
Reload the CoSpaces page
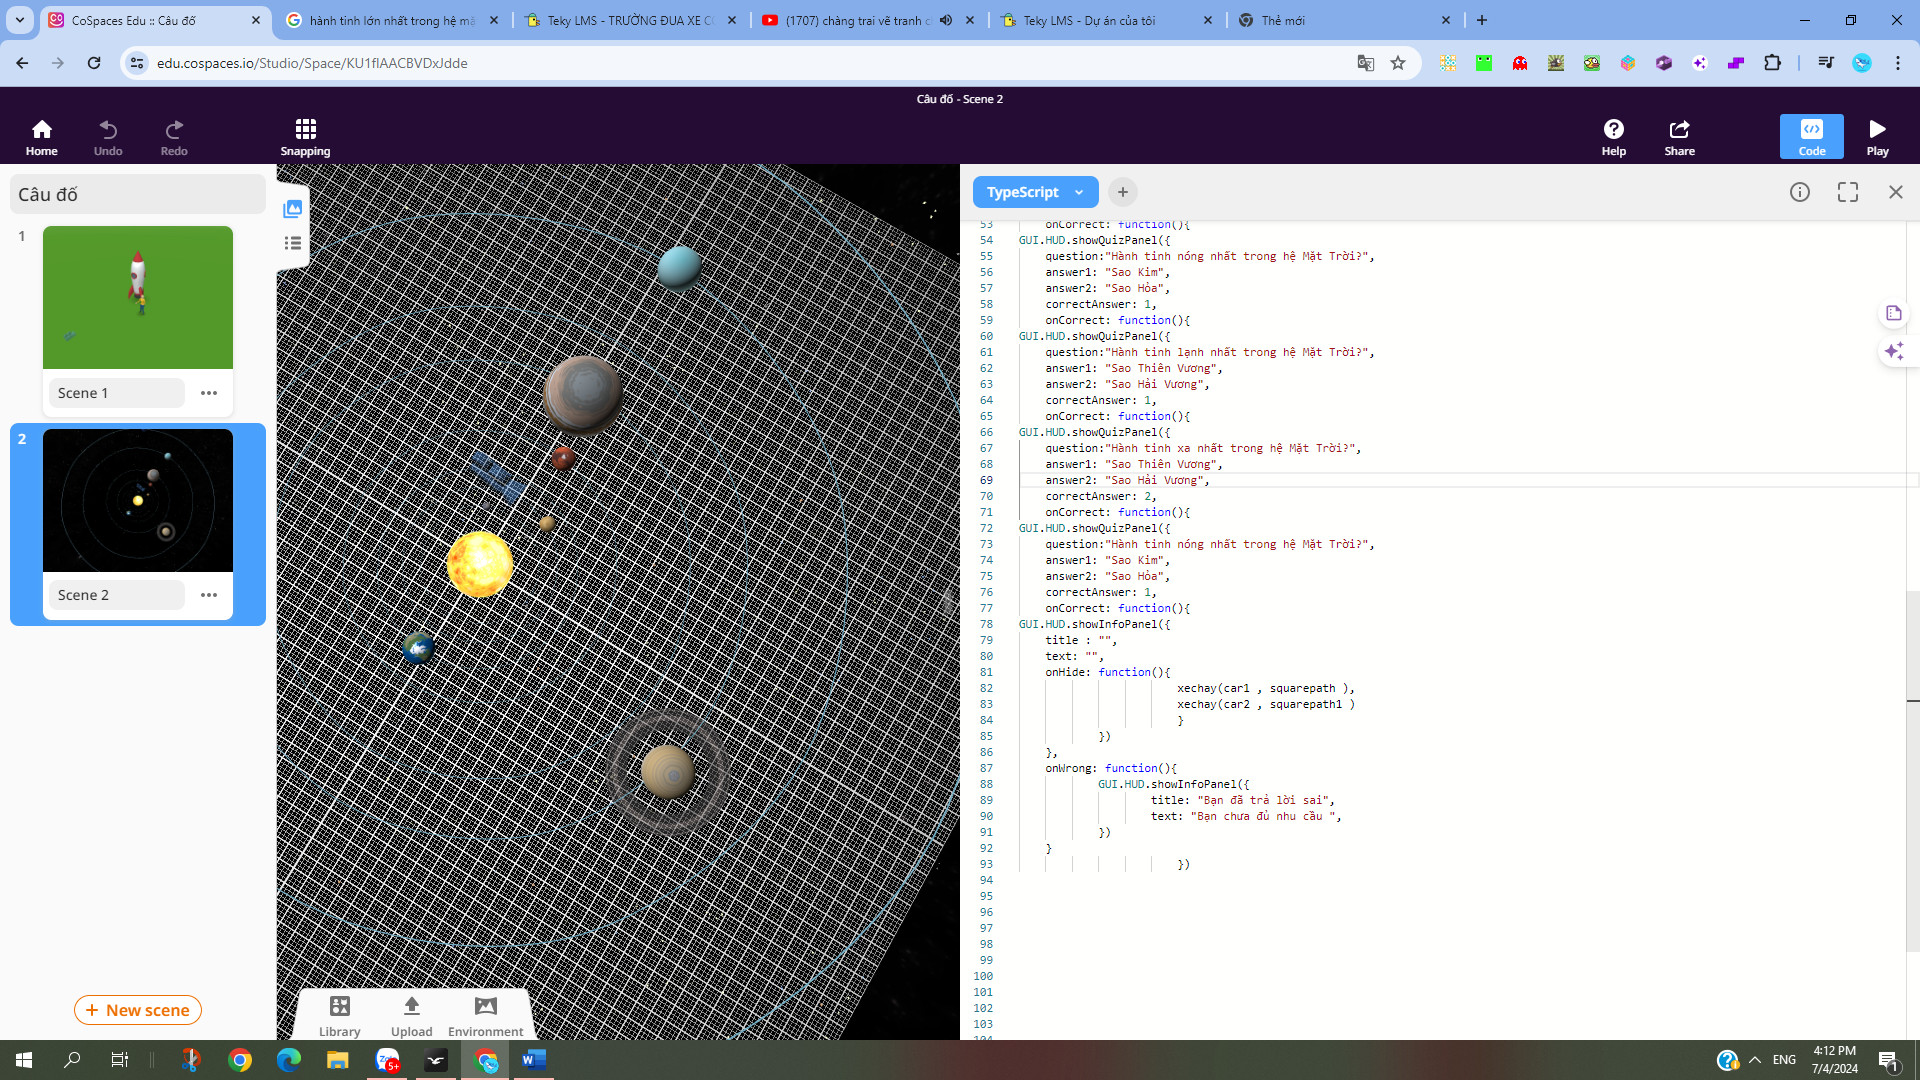tap(94, 63)
